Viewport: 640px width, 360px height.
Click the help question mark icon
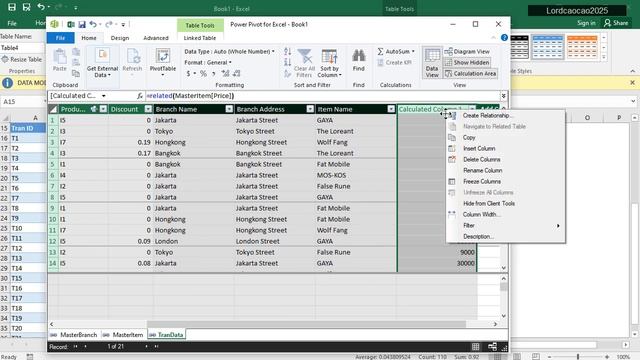pos(504,38)
